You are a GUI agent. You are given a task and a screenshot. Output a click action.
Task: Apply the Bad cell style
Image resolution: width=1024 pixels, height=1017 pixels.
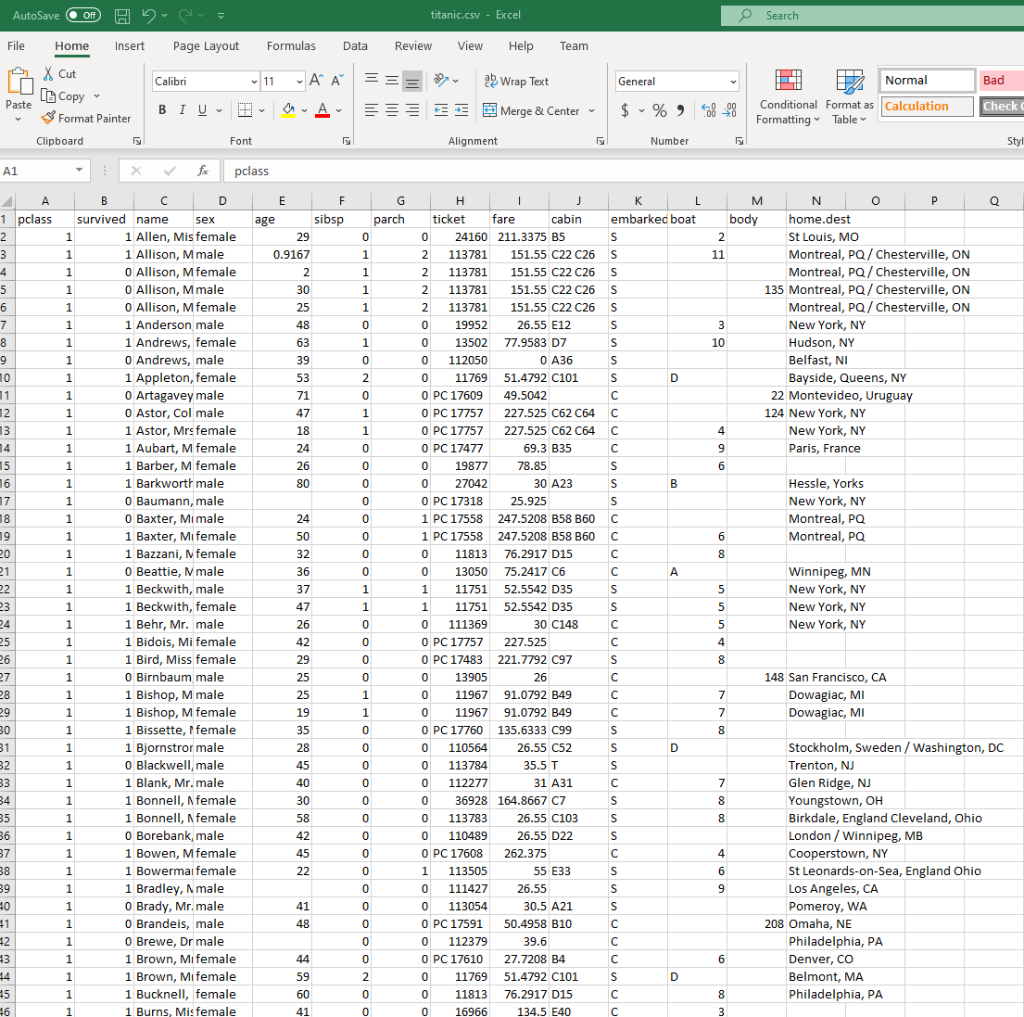1006,80
